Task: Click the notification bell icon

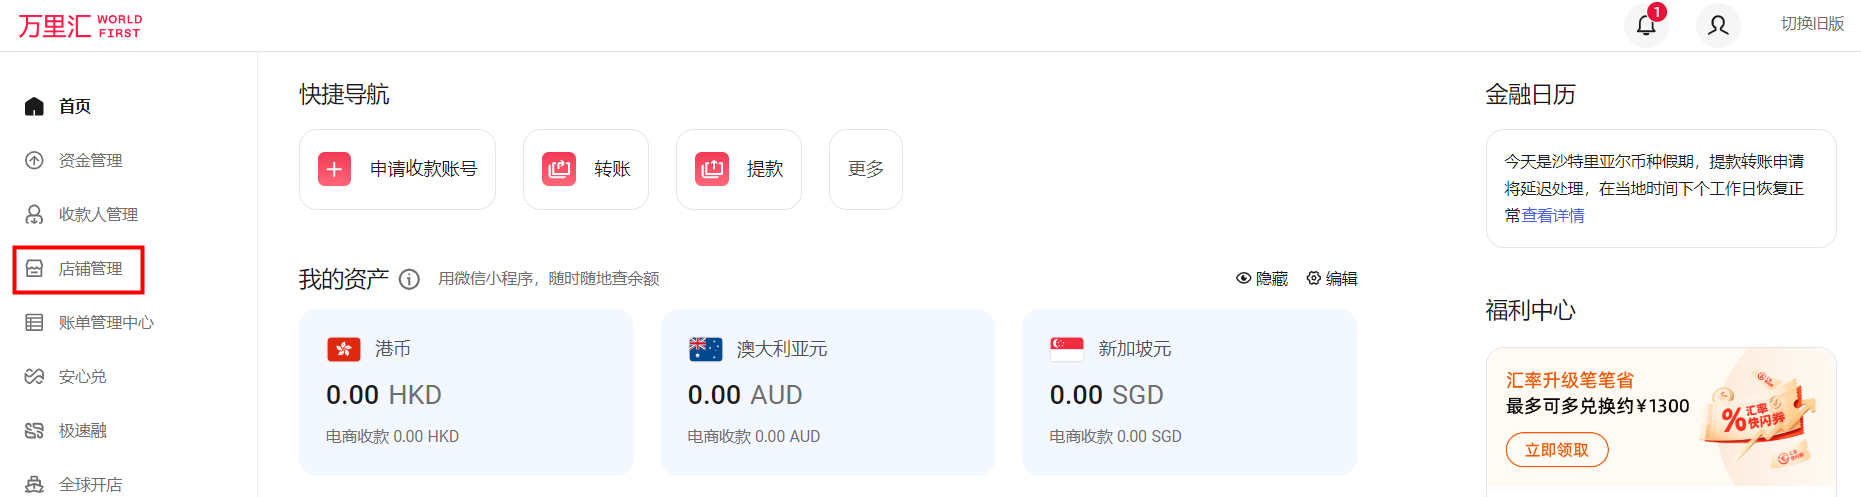Action: point(1646,25)
